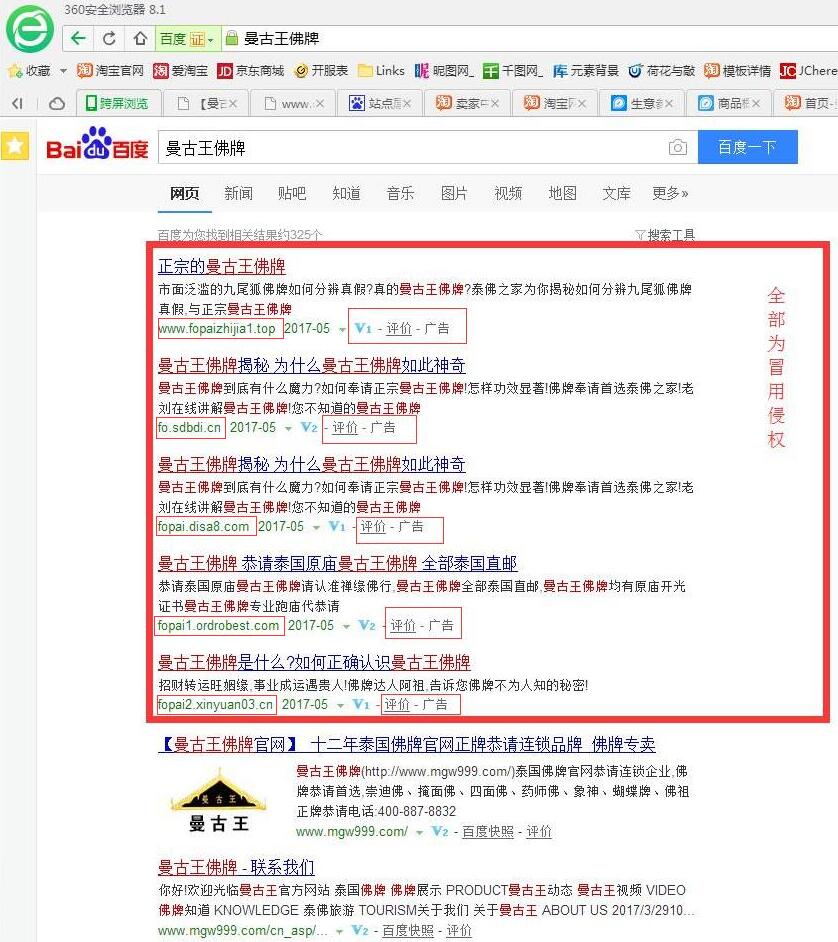The image size is (838, 942).
Task: Expand dropdown arrow beside www.mgw999.com/ result
Action: coord(420,832)
